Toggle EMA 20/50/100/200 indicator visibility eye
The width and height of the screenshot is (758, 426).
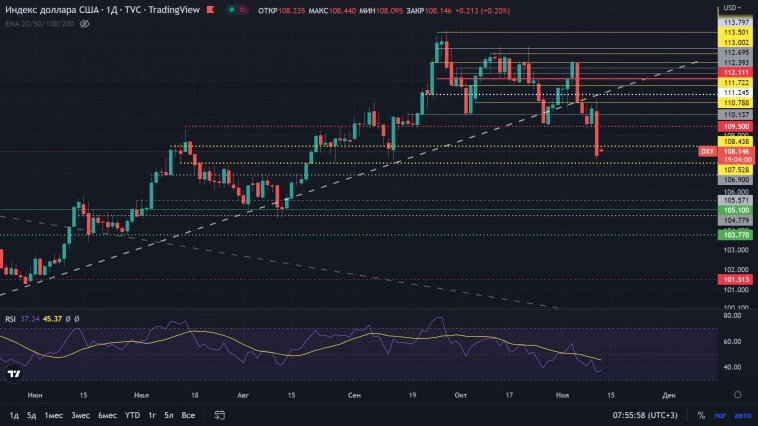click(x=83, y=23)
